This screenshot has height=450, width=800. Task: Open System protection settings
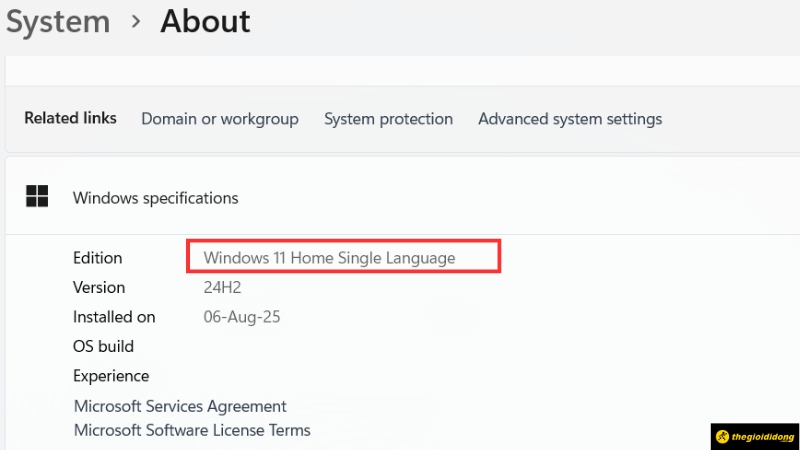388,119
